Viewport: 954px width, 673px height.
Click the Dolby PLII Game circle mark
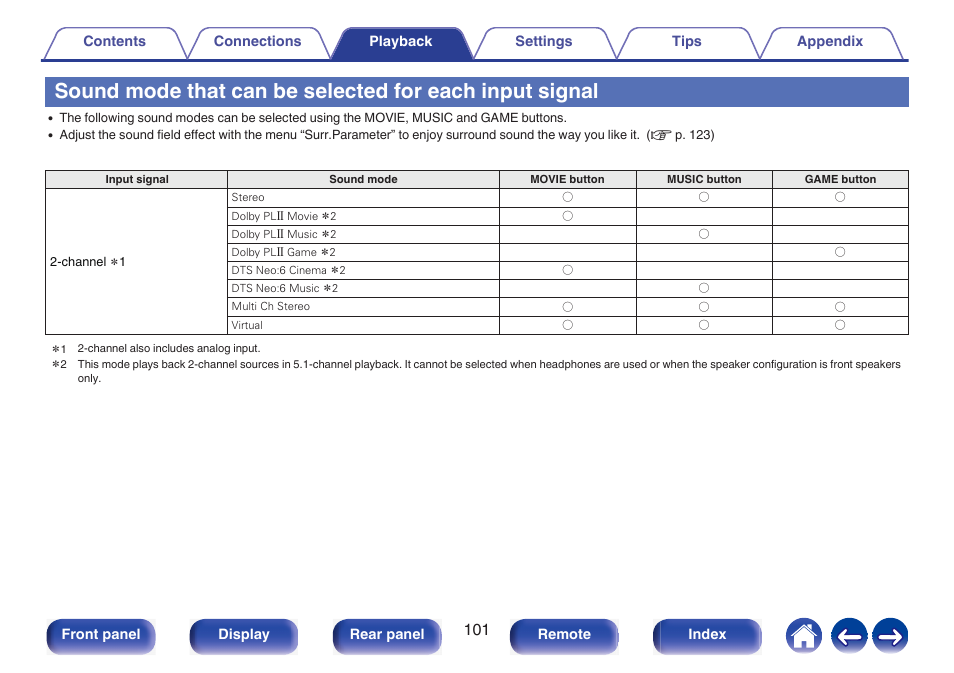[840, 252]
